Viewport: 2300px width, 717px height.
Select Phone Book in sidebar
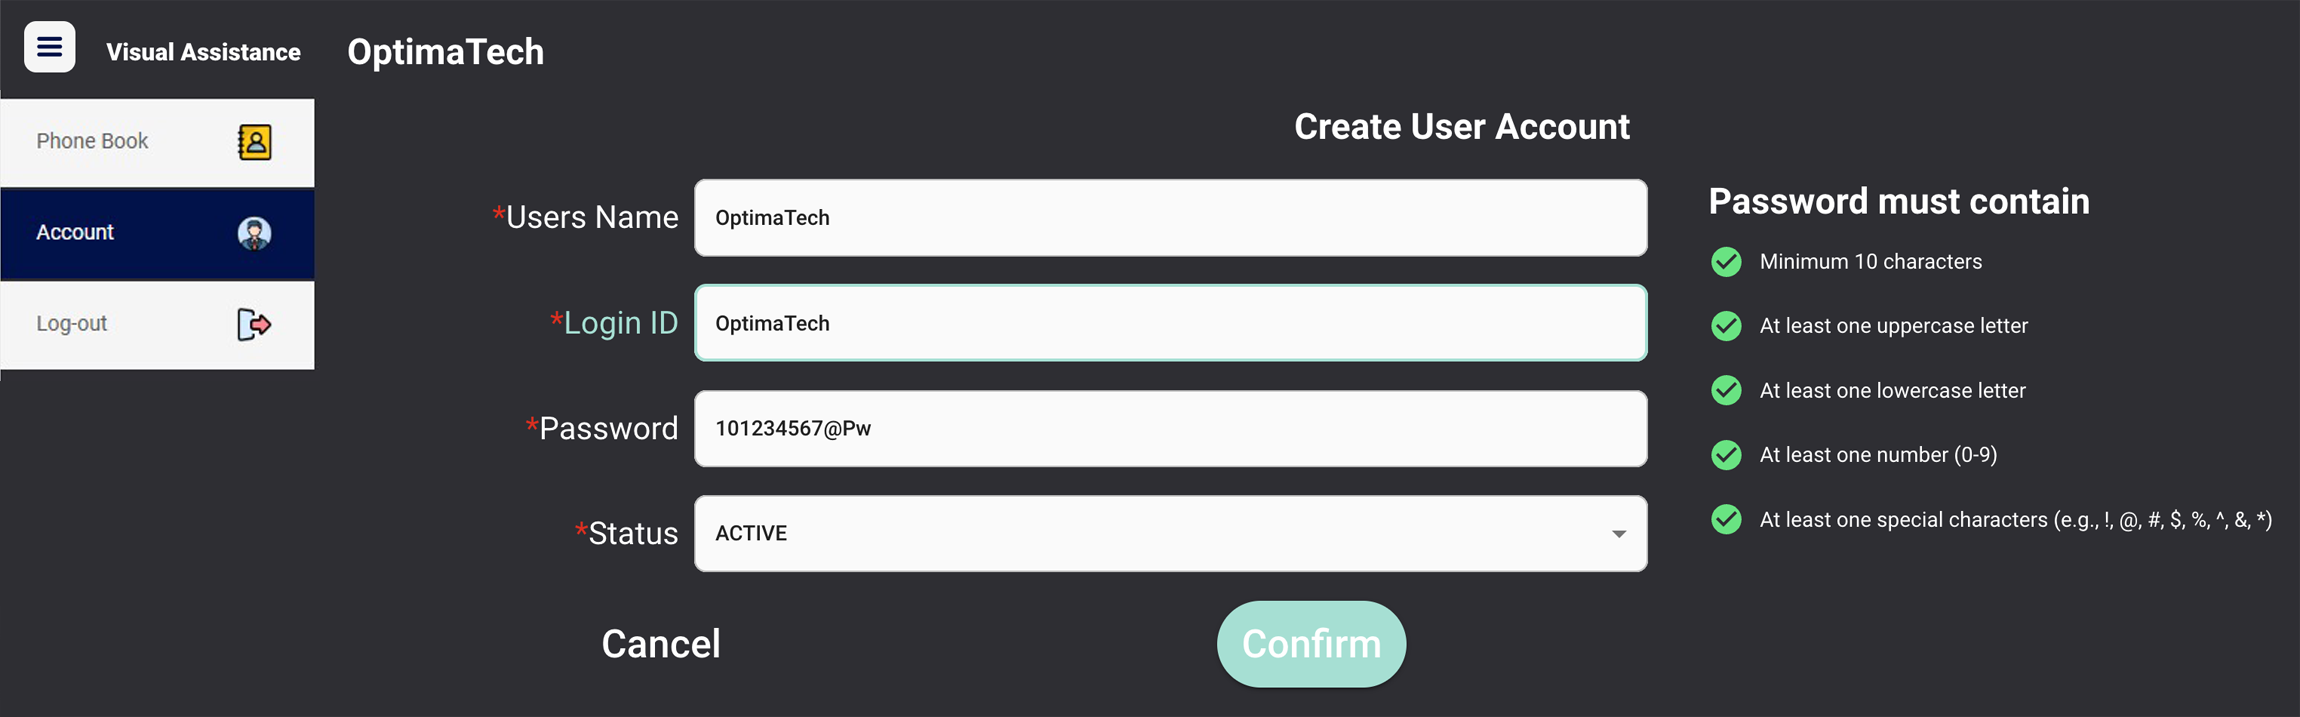(x=157, y=142)
